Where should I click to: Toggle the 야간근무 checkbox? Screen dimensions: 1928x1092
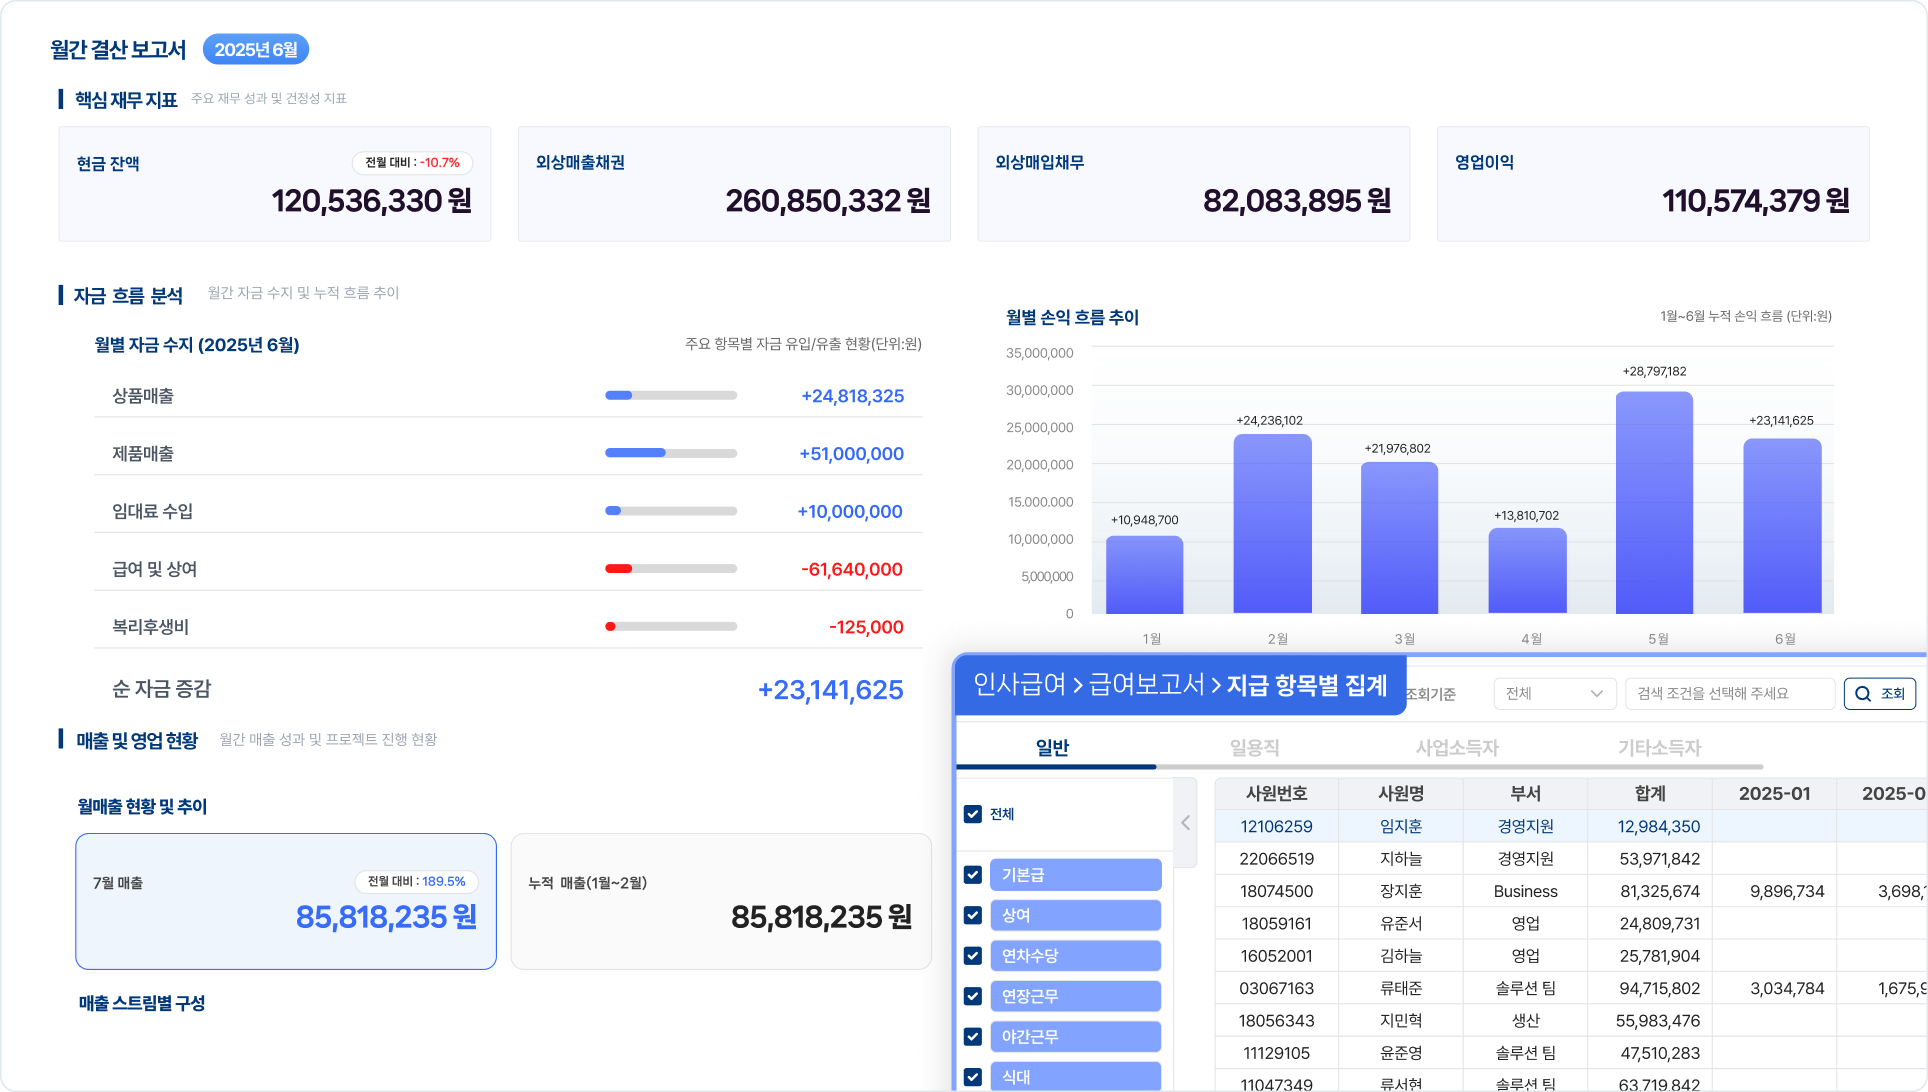coord(972,1037)
